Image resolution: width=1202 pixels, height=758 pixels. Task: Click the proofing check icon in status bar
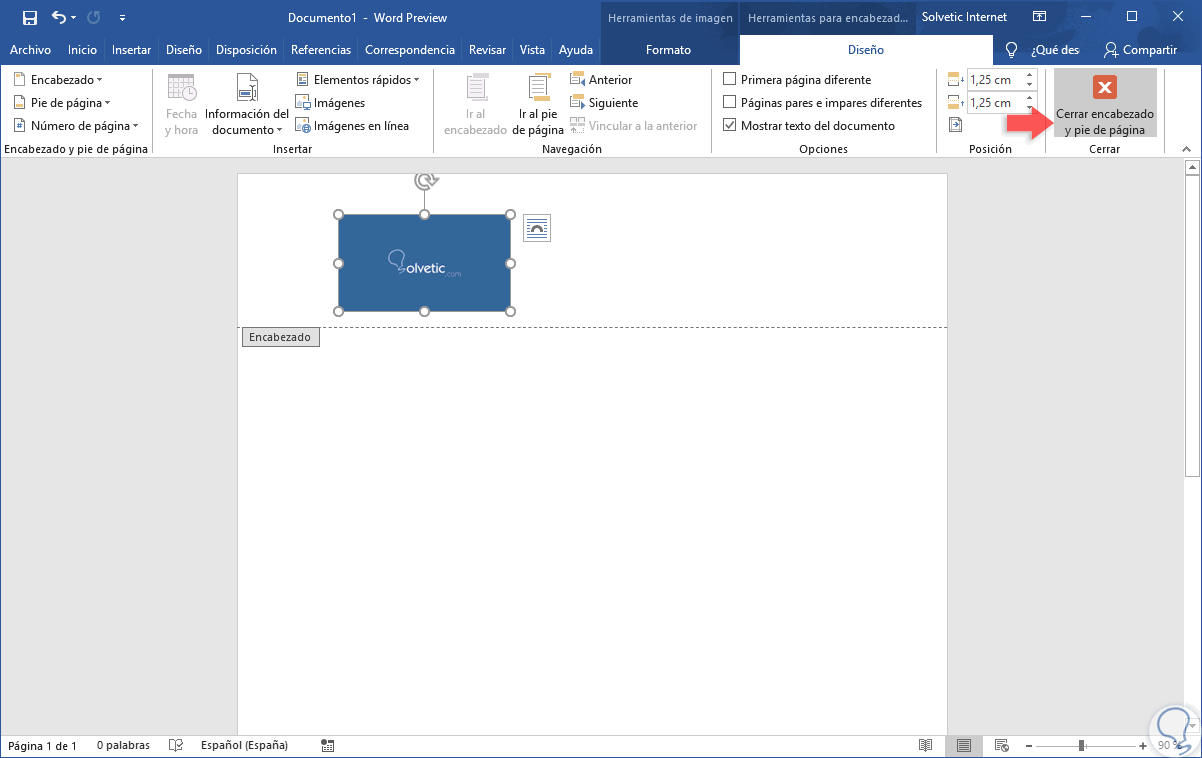[x=176, y=746]
